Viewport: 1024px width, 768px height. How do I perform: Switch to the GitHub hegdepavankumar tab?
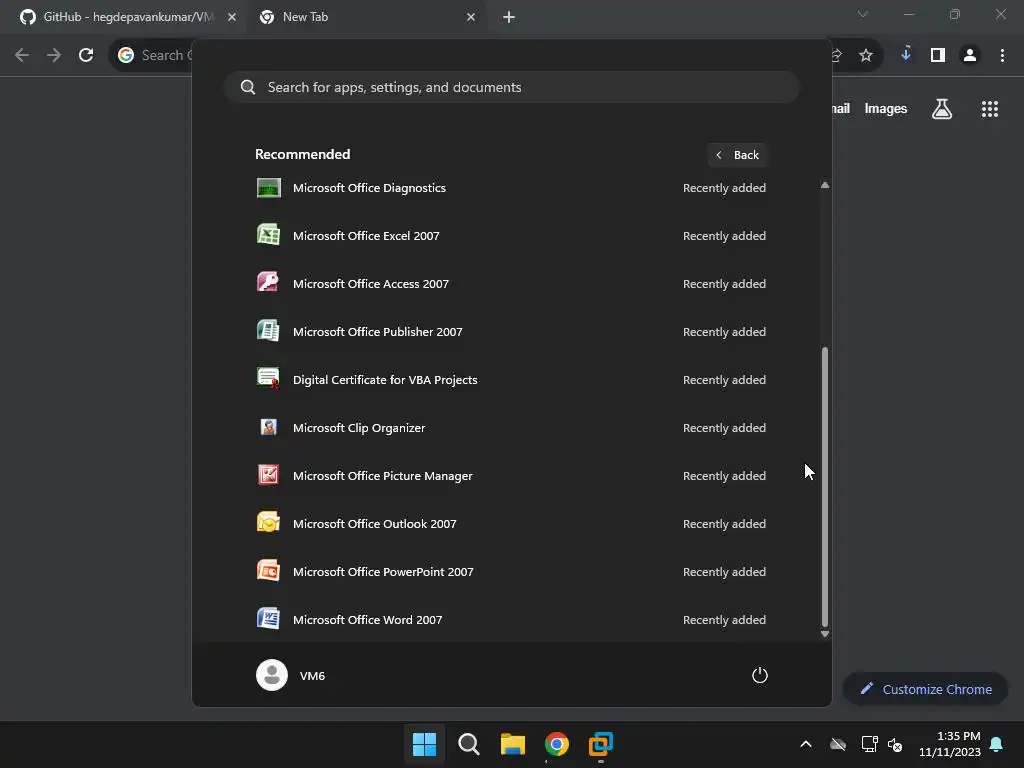pos(124,17)
